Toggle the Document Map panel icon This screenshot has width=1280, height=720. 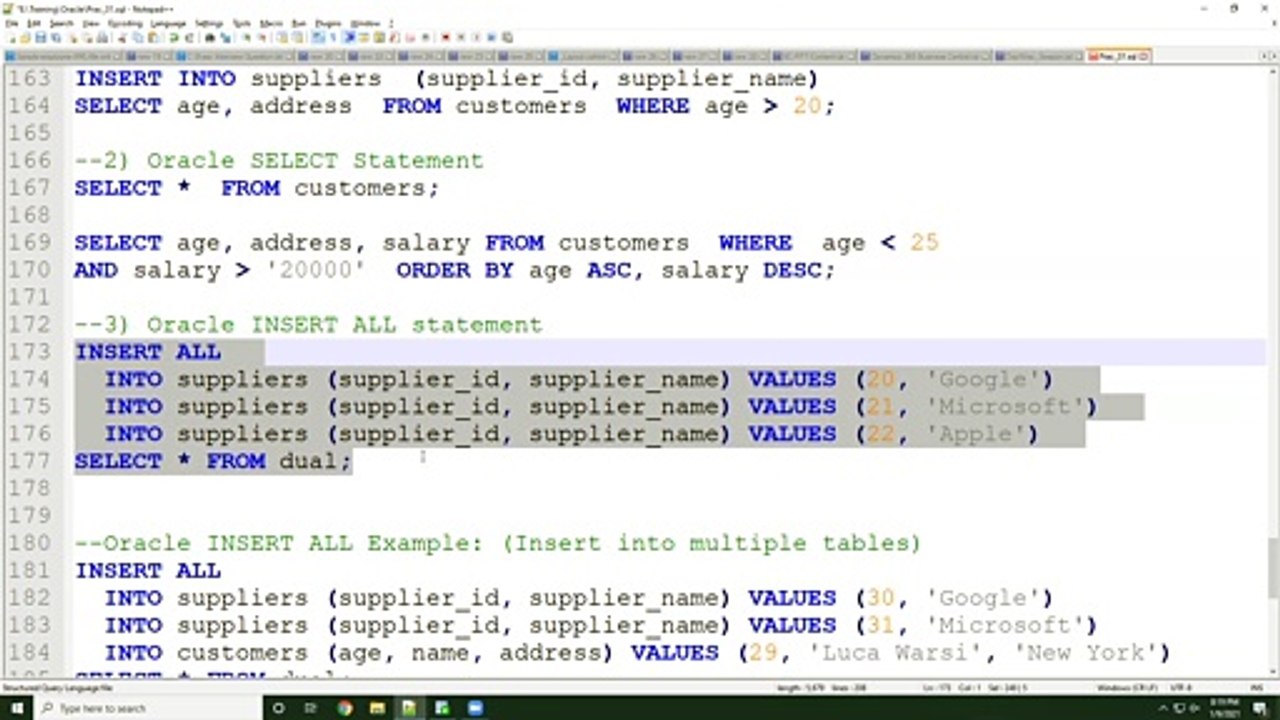[x=379, y=37]
